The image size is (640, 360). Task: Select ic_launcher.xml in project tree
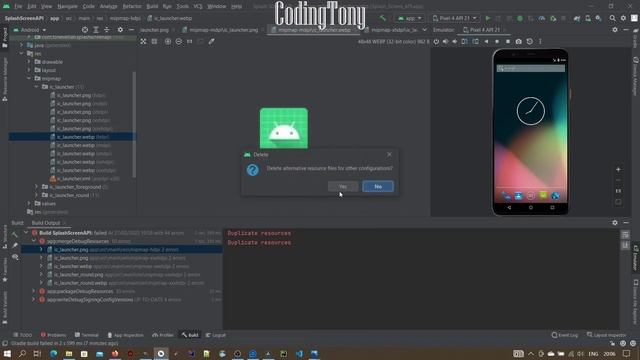pyautogui.click(x=84, y=178)
